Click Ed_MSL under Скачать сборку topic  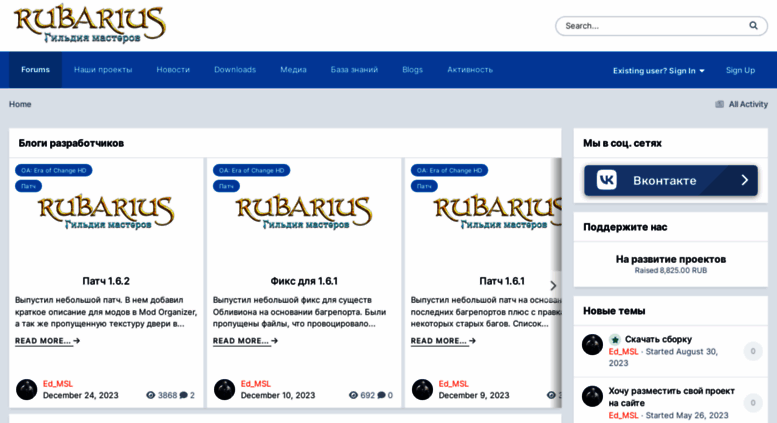623,352
